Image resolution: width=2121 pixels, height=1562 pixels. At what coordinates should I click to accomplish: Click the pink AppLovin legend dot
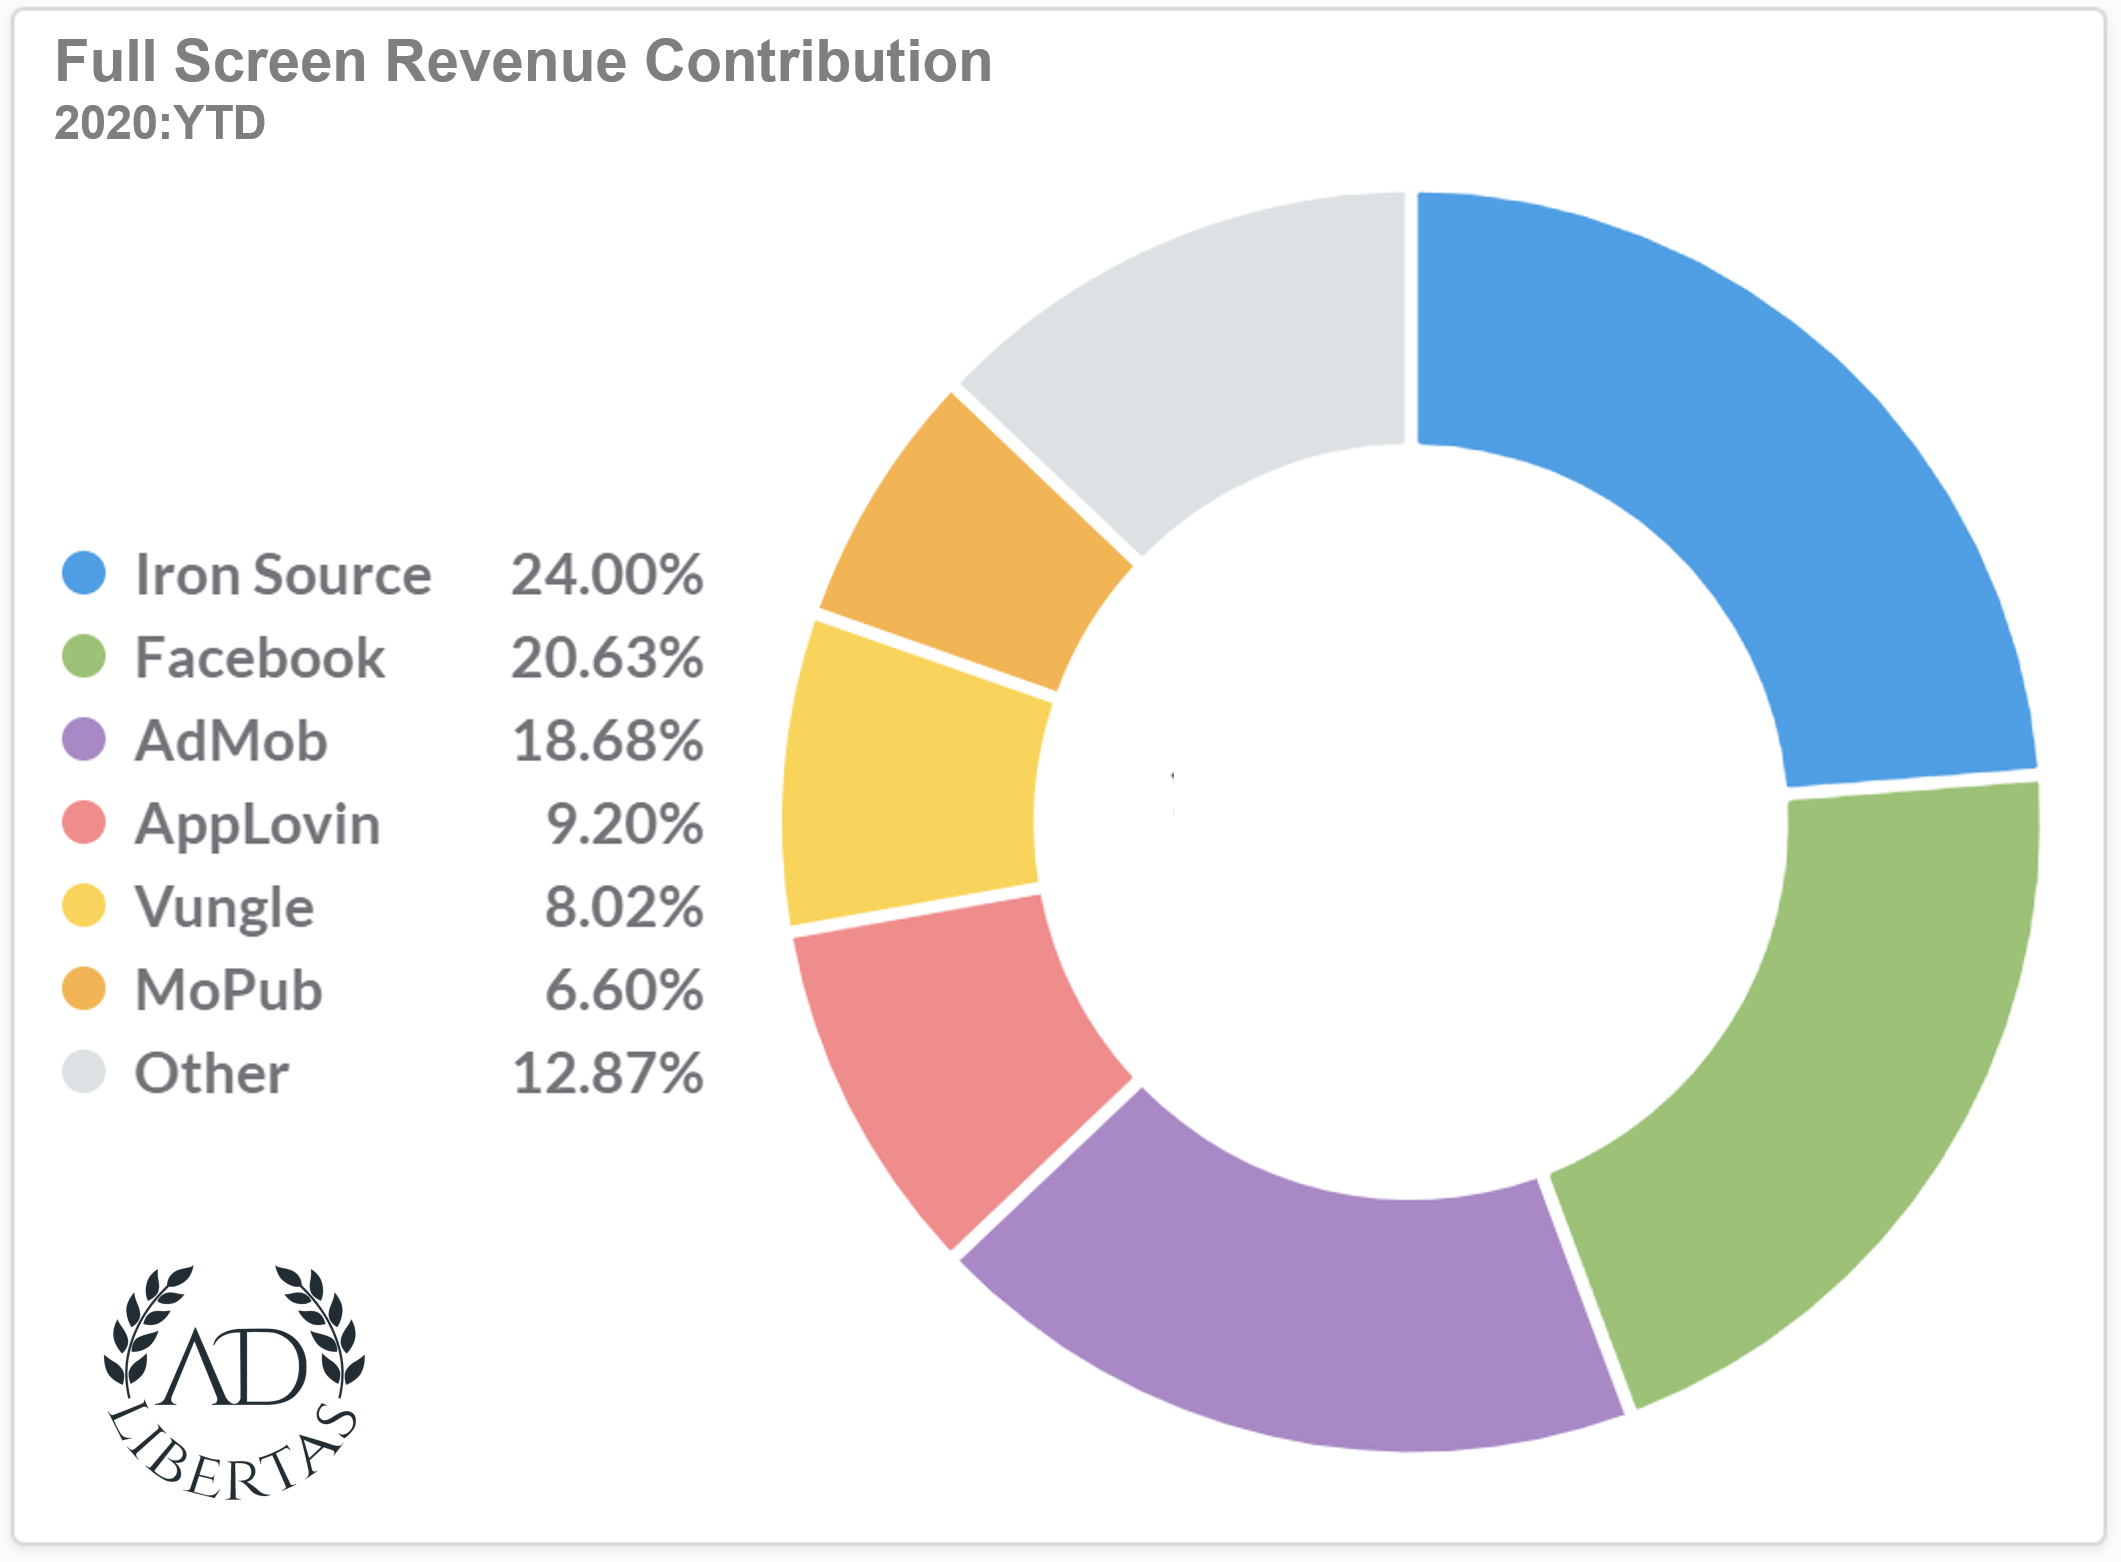click(x=84, y=822)
